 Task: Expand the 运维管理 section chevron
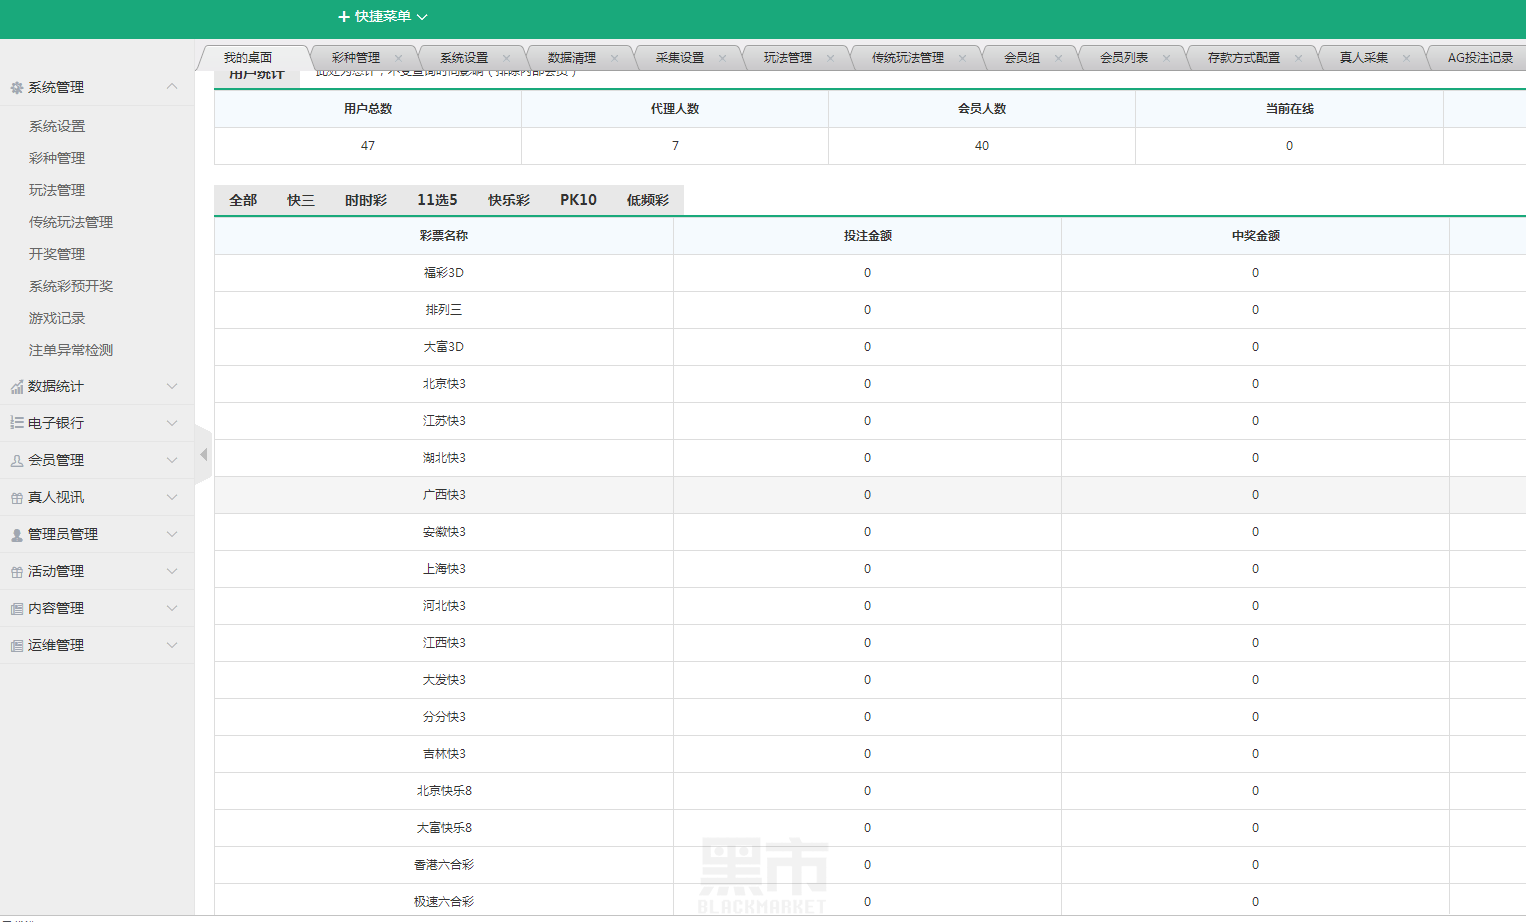(172, 645)
